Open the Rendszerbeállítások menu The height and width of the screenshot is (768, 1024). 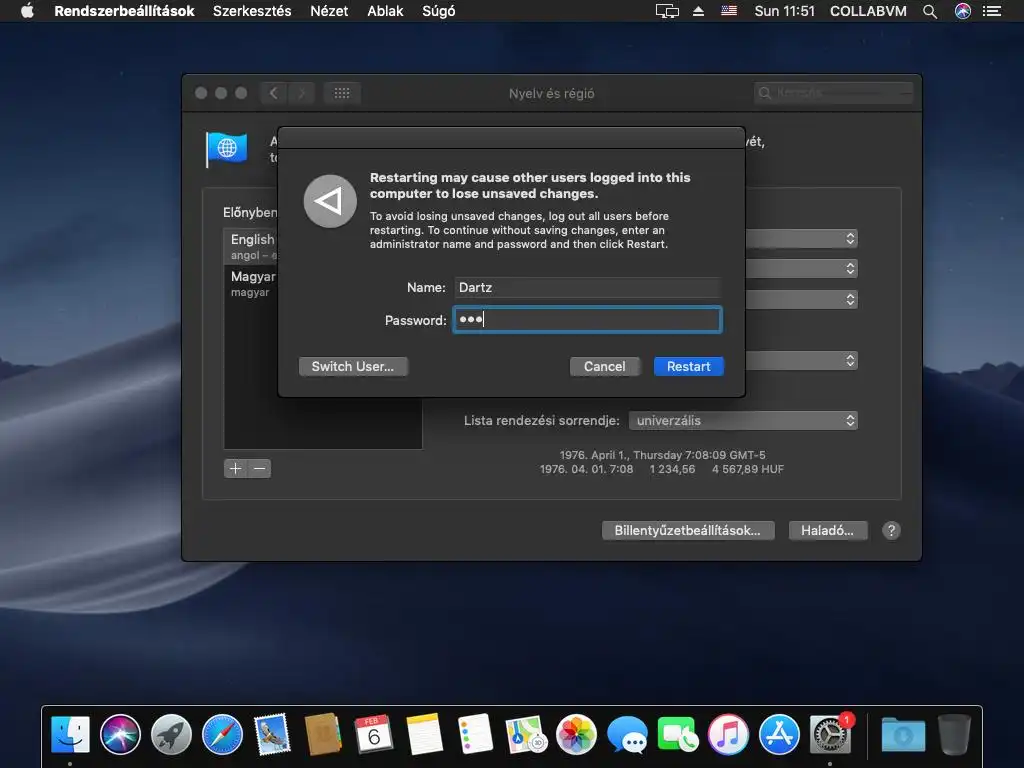coord(124,11)
